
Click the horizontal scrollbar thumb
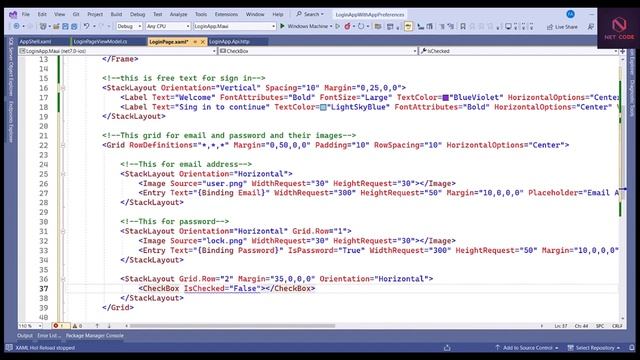pyautogui.click(x=233, y=326)
